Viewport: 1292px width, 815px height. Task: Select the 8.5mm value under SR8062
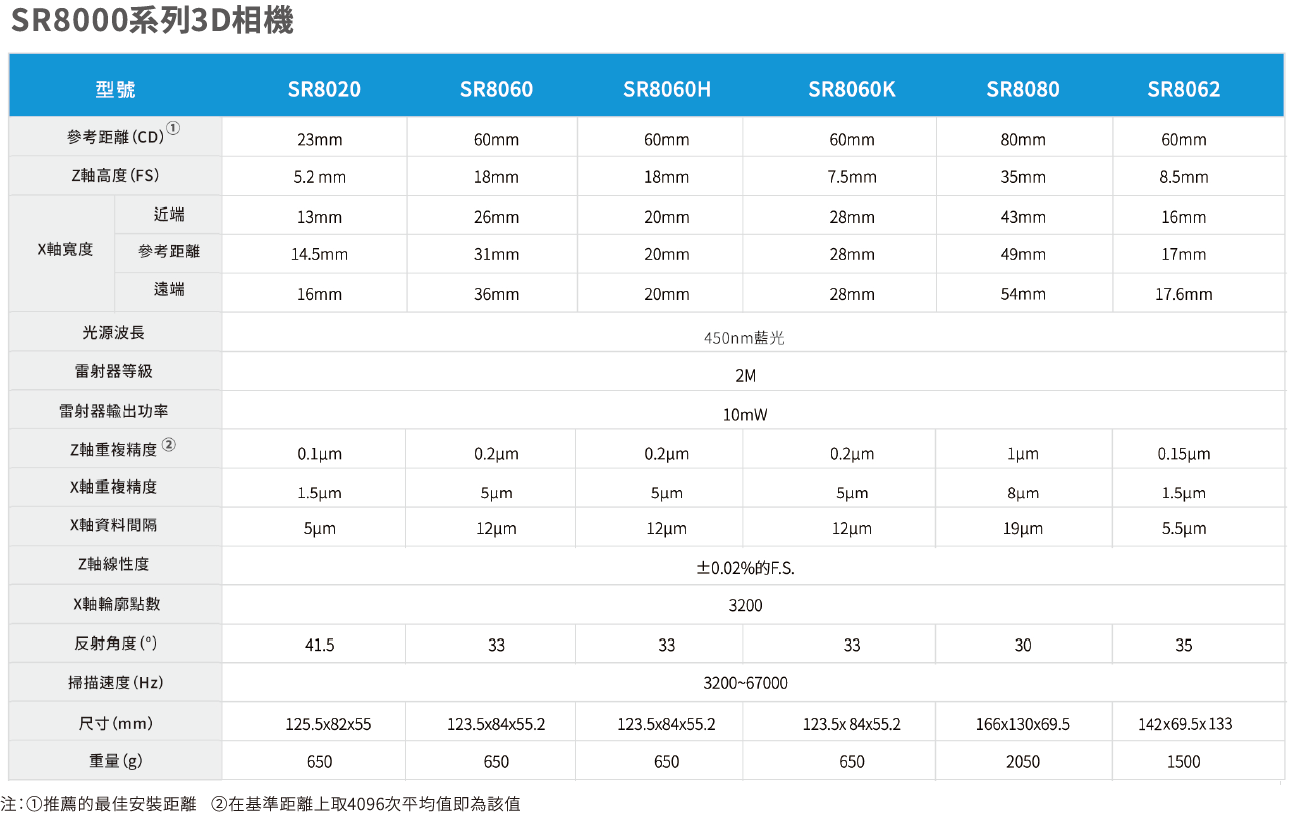1184,178
